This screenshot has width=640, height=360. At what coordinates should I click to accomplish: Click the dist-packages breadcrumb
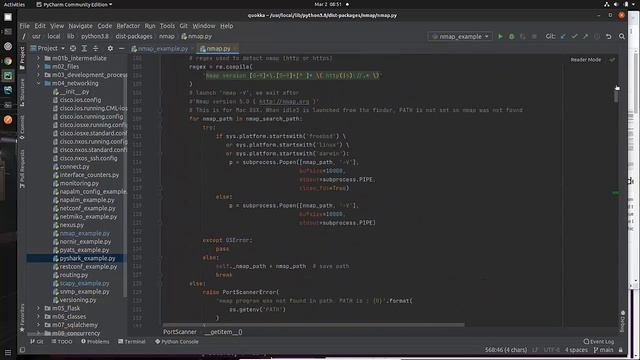134,36
